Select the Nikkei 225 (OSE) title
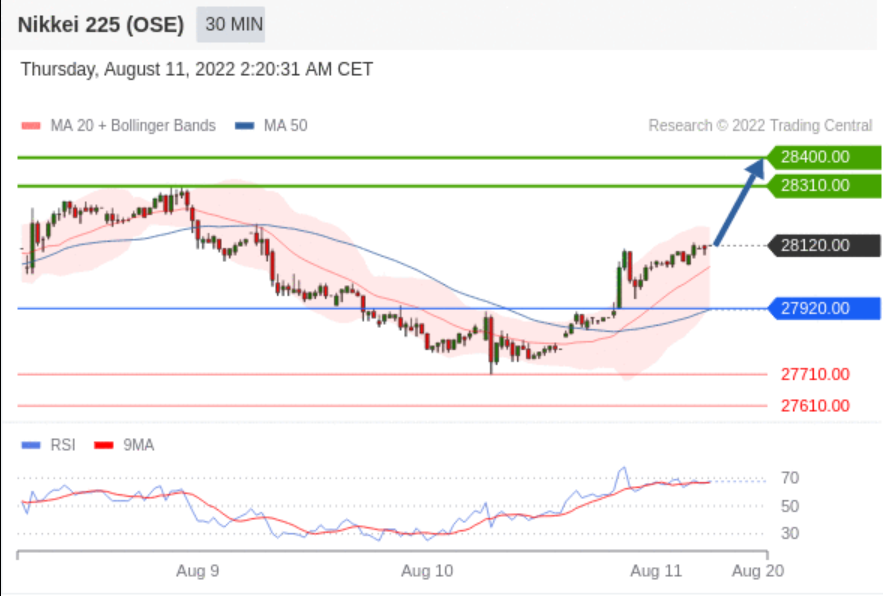883x604 pixels. point(101,25)
